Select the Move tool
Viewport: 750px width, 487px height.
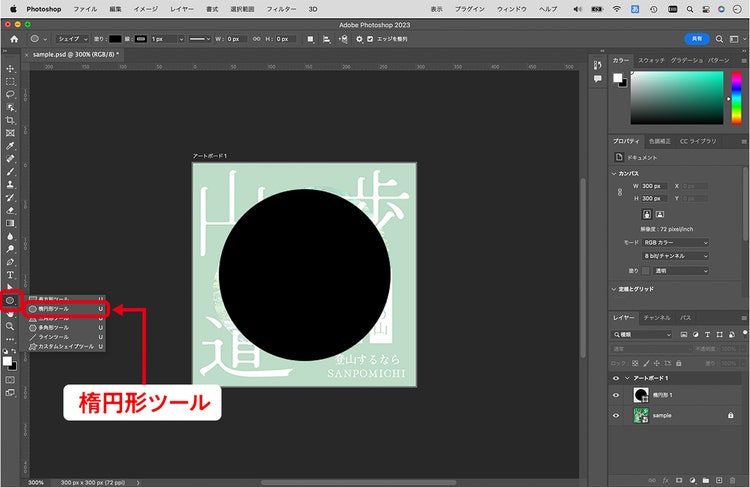(x=10, y=68)
